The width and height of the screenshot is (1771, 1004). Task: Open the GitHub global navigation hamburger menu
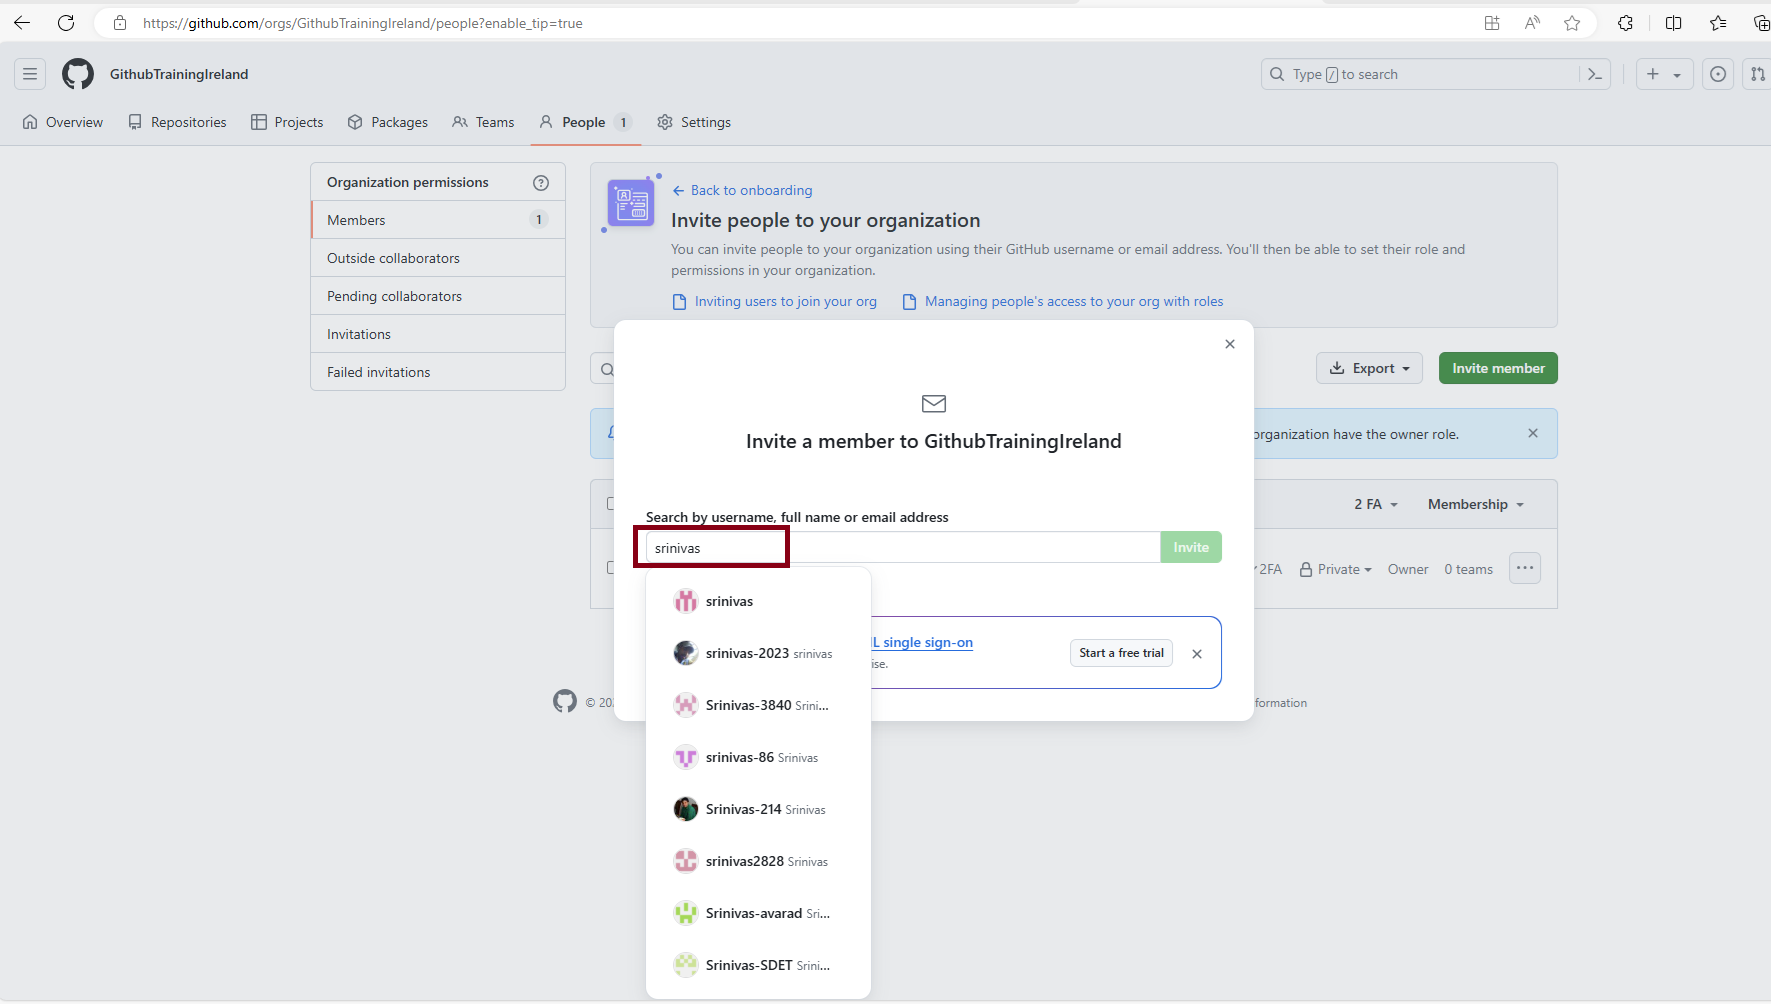(x=30, y=74)
